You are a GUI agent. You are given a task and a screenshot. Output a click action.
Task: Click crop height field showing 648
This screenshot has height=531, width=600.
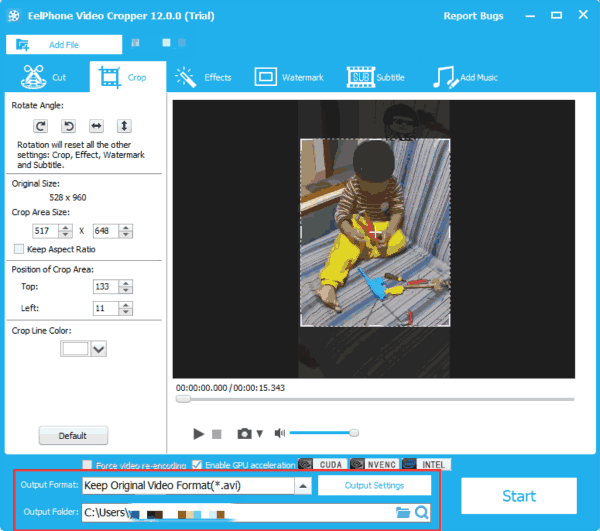click(x=106, y=231)
